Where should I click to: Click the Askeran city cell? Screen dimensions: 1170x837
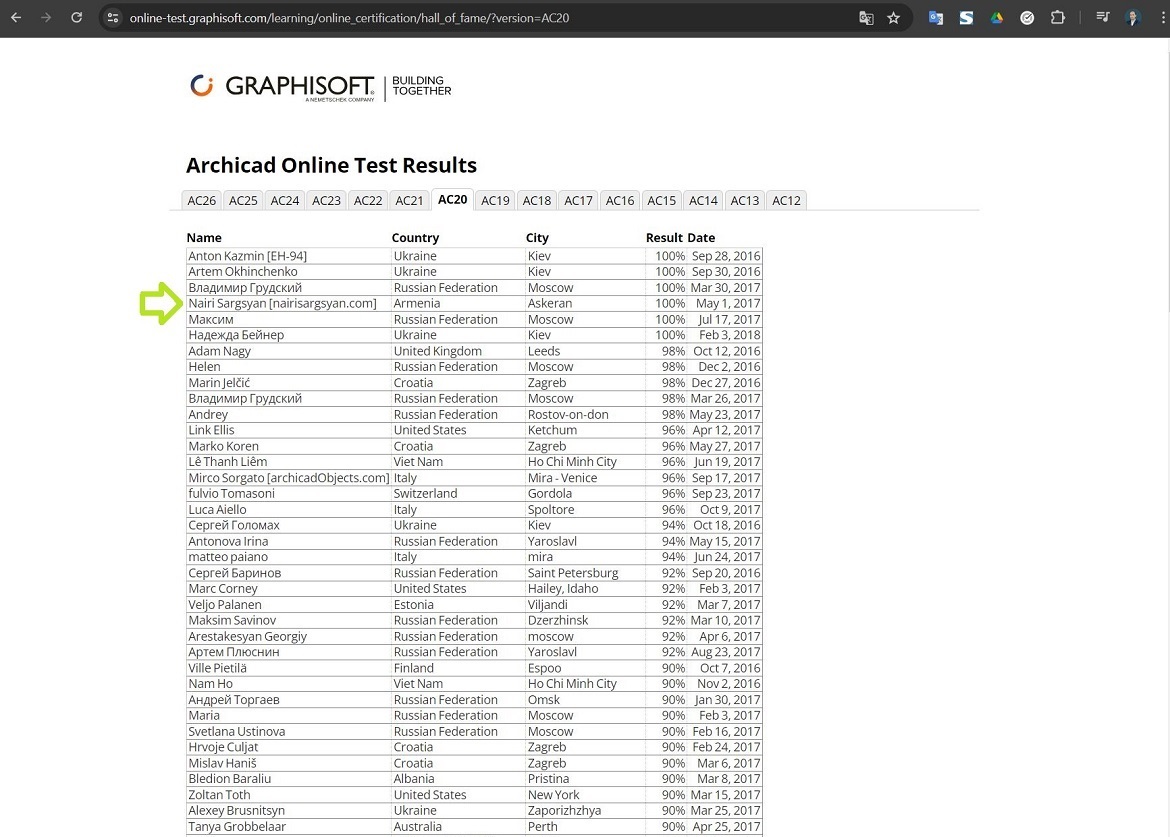coord(550,304)
